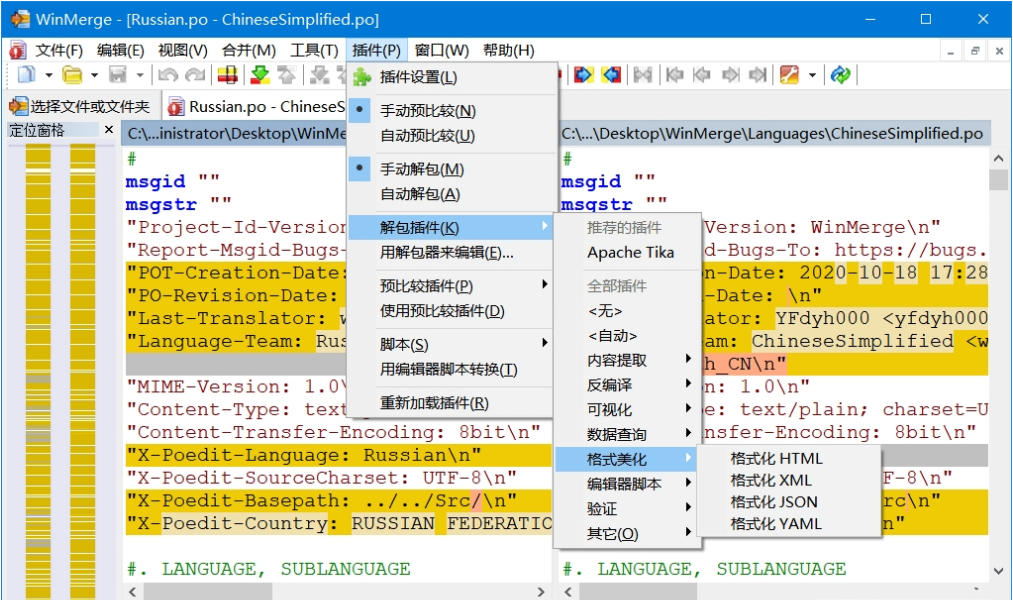Open the 工具(T) menu
This screenshot has width=1013, height=600.
tap(314, 50)
